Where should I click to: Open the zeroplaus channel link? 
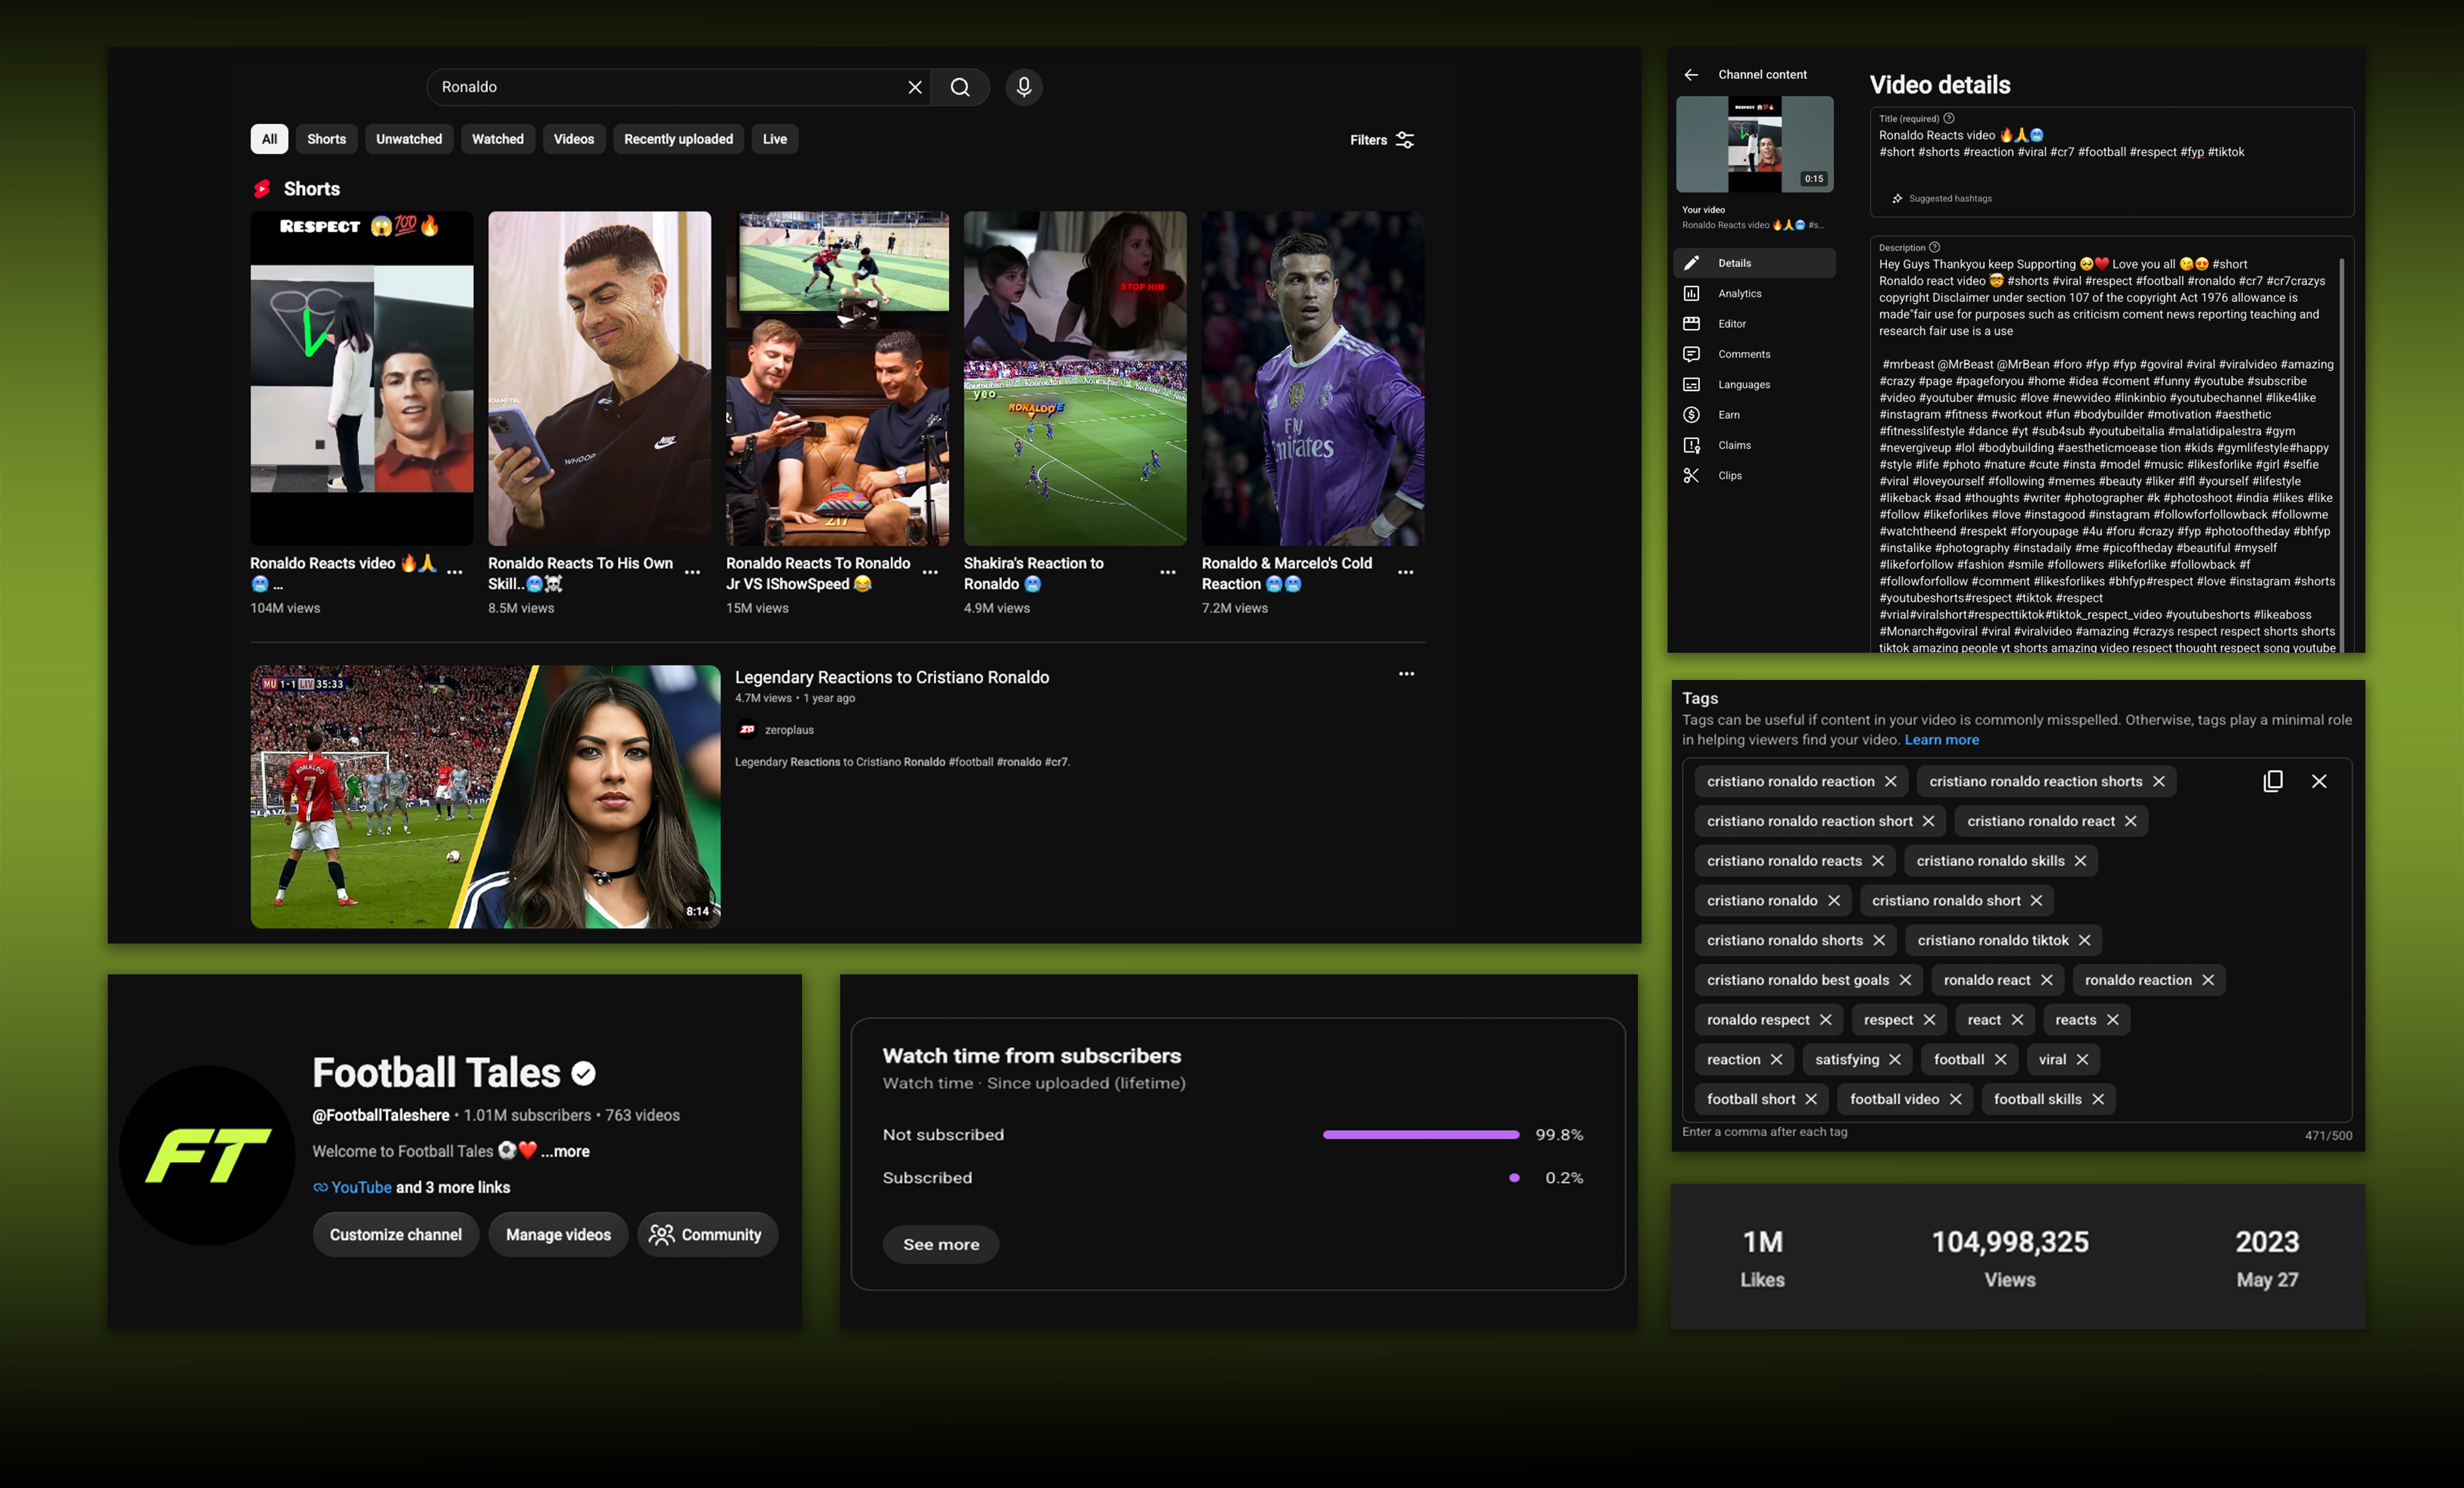coord(789,730)
